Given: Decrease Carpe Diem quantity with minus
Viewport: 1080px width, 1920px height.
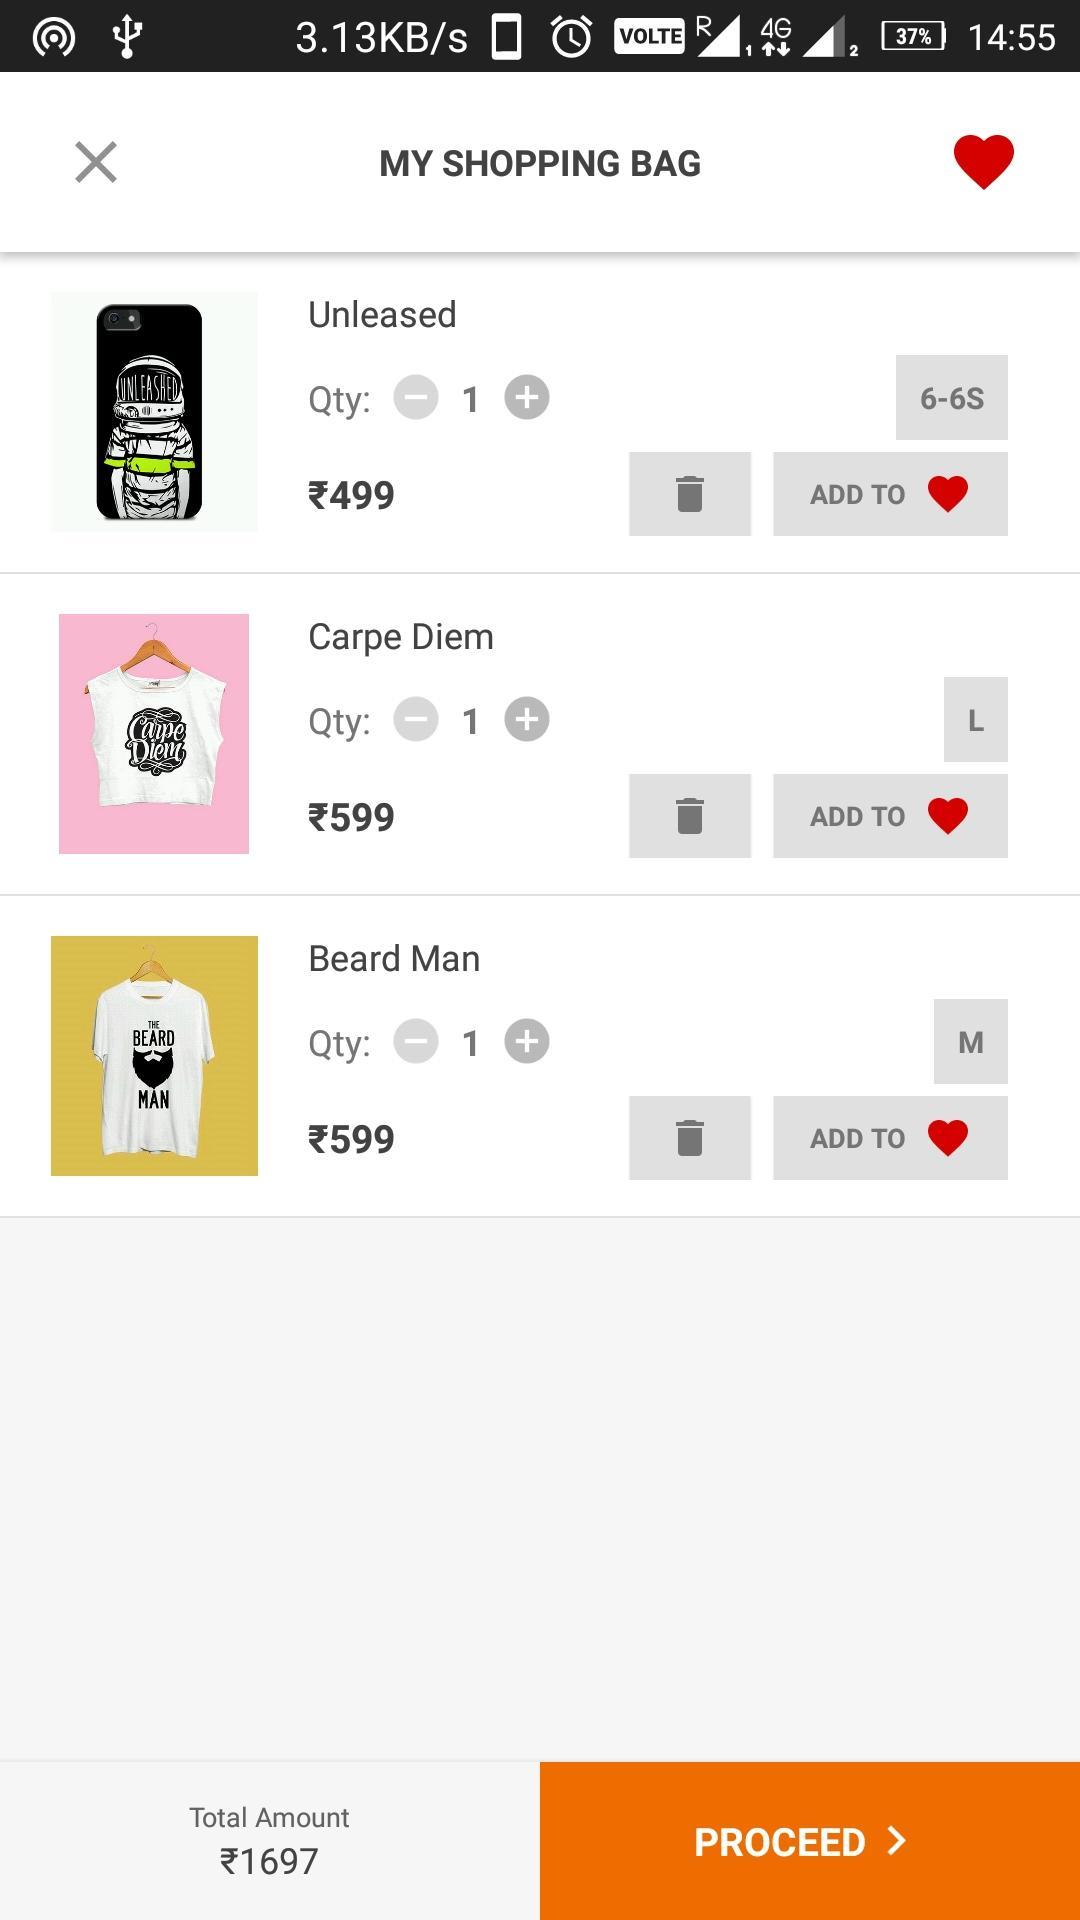Looking at the screenshot, I should point(416,720).
